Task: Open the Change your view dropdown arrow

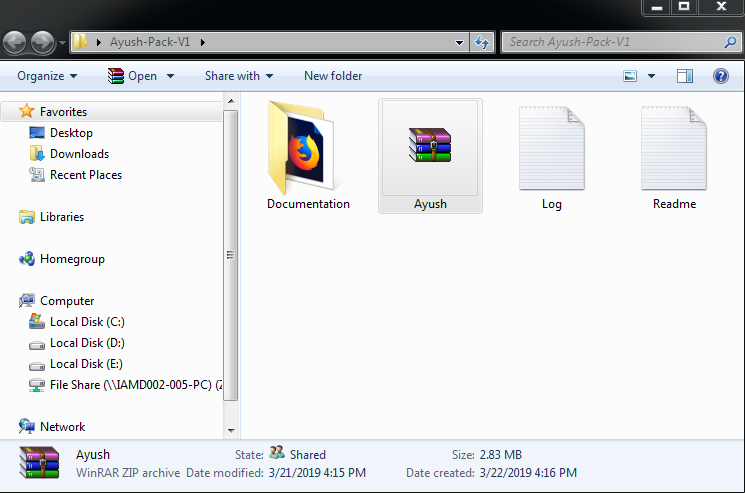Action: click(x=652, y=76)
